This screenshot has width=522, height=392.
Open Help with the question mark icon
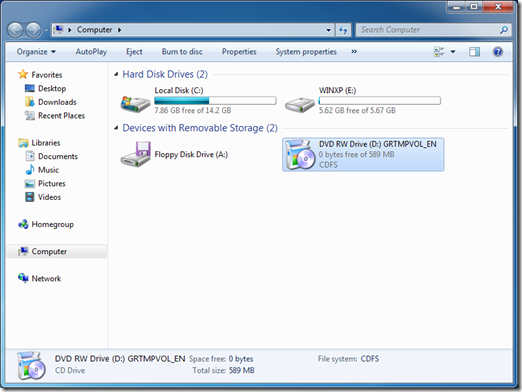point(498,52)
